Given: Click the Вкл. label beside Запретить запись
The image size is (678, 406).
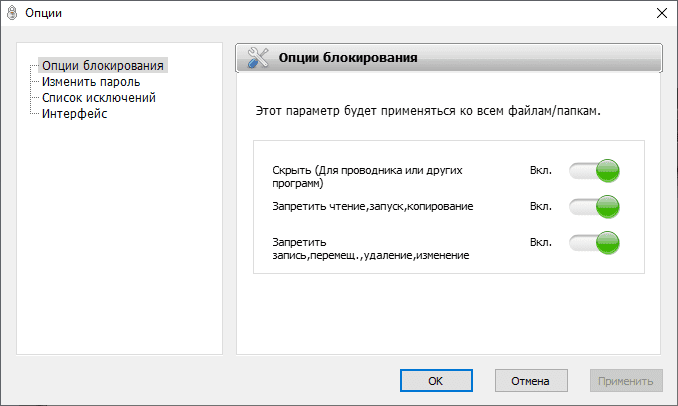Looking at the screenshot, I should pyautogui.click(x=541, y=243).
